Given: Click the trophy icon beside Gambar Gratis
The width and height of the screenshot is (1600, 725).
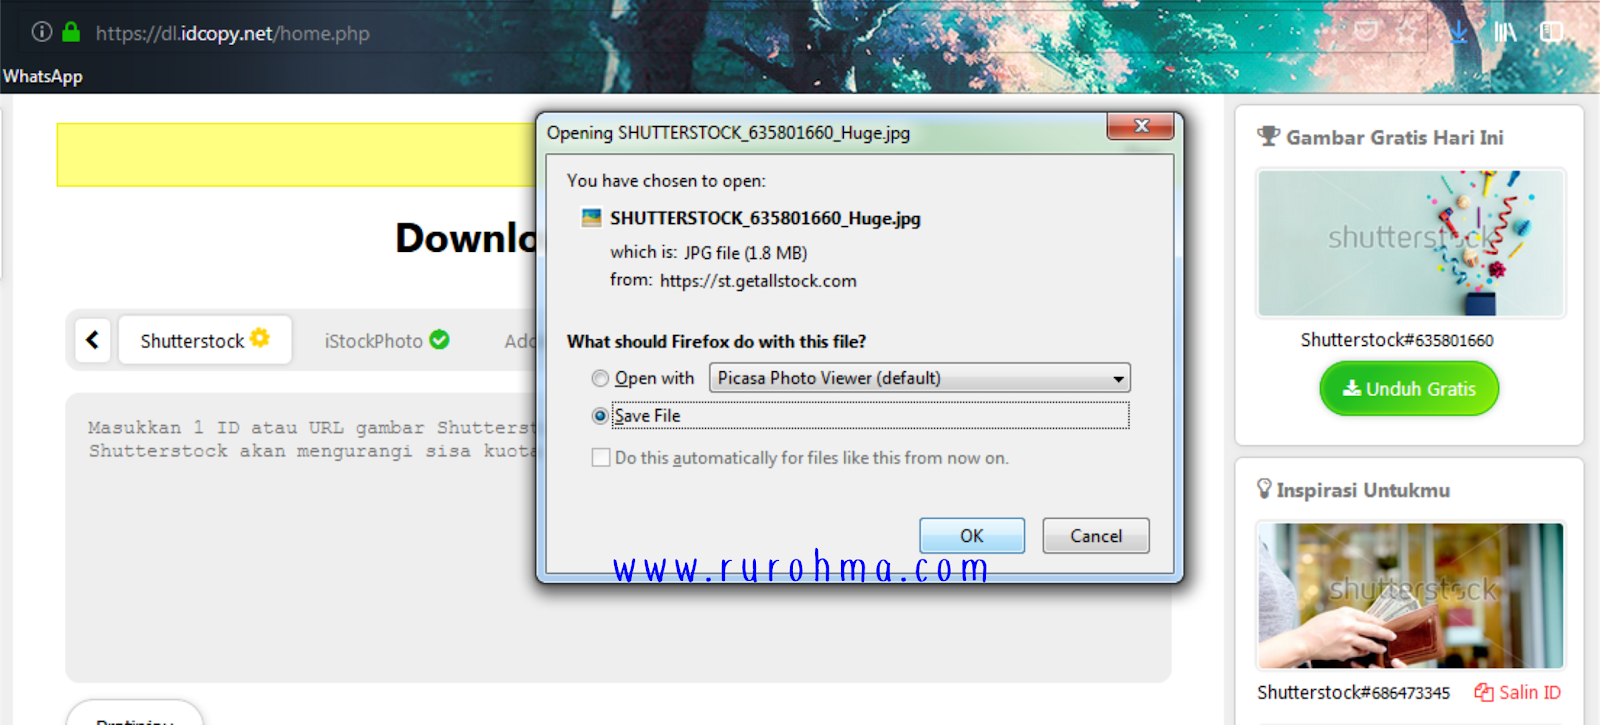Looking at the screenshot, I should (1268, 136).
